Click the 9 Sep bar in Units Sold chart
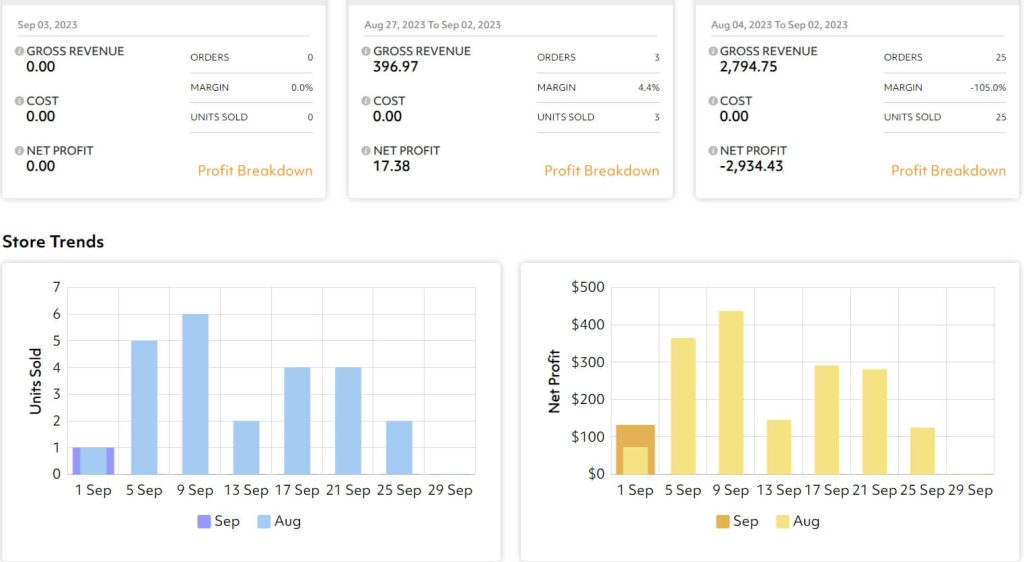Image resolution: width=1024 pixels, height=562 pixels. pyautogui.click(x=195, y=394)
